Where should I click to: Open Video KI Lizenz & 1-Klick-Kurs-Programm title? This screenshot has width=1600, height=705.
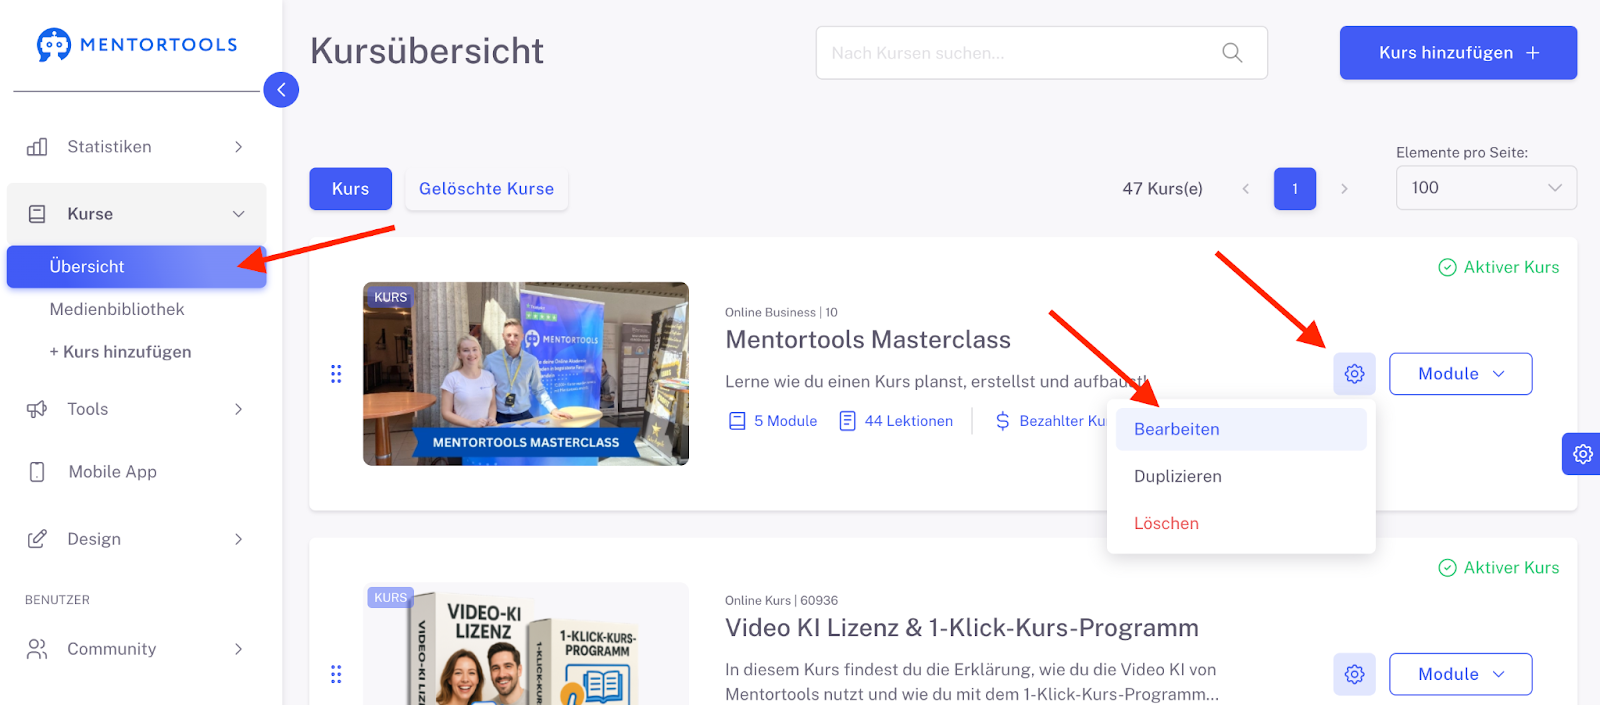[x=962, y=628]
